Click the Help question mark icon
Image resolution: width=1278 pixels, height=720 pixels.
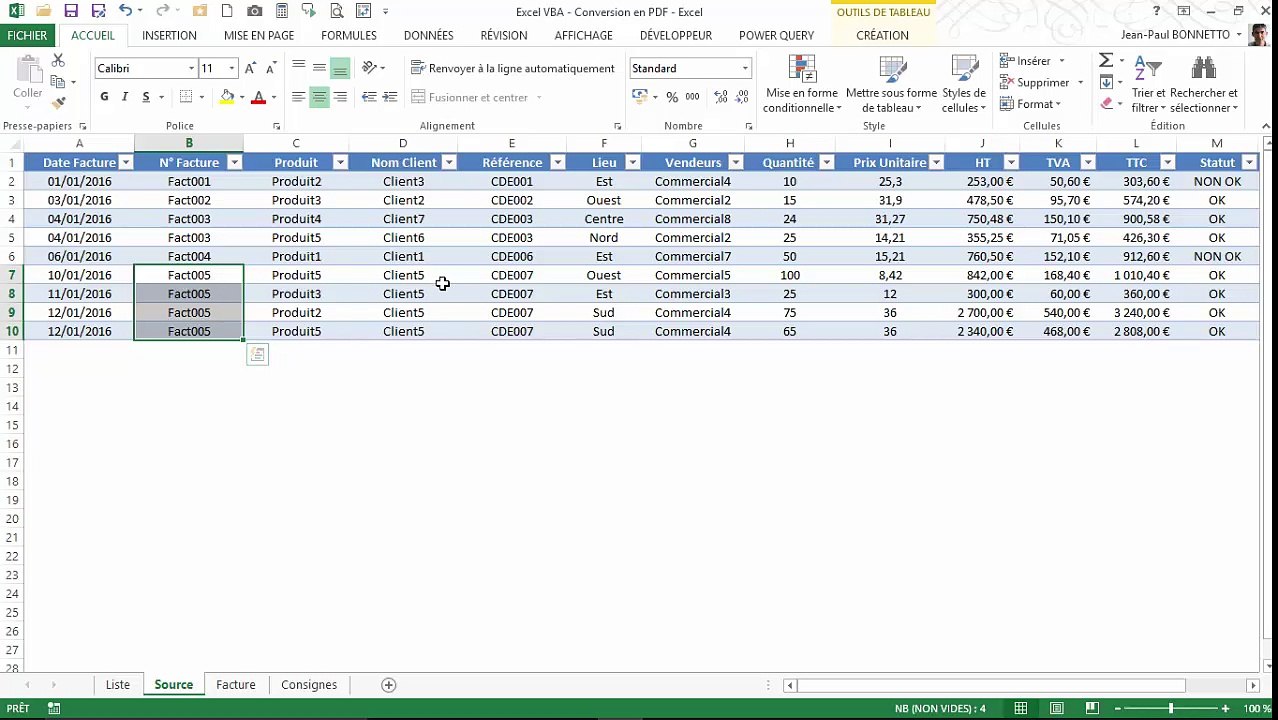pos(1157,11)
